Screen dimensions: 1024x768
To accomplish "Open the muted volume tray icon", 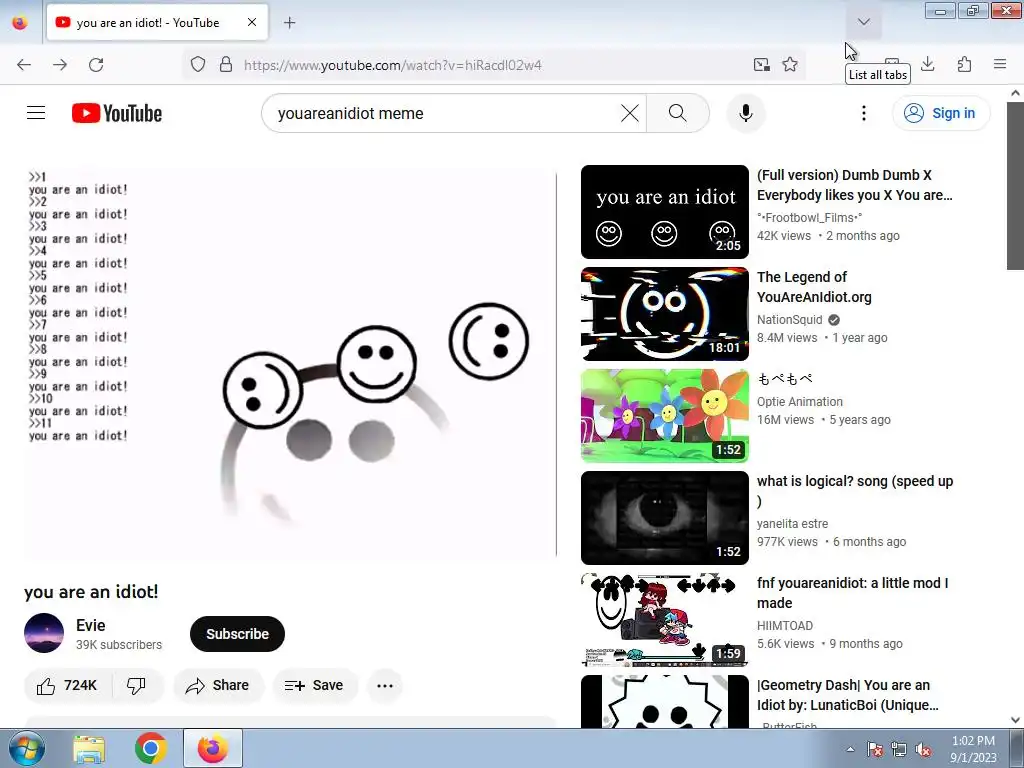I will [923, 749].
